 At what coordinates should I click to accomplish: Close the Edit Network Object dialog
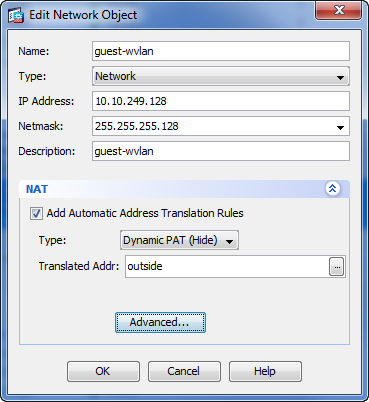coord(339,11)
